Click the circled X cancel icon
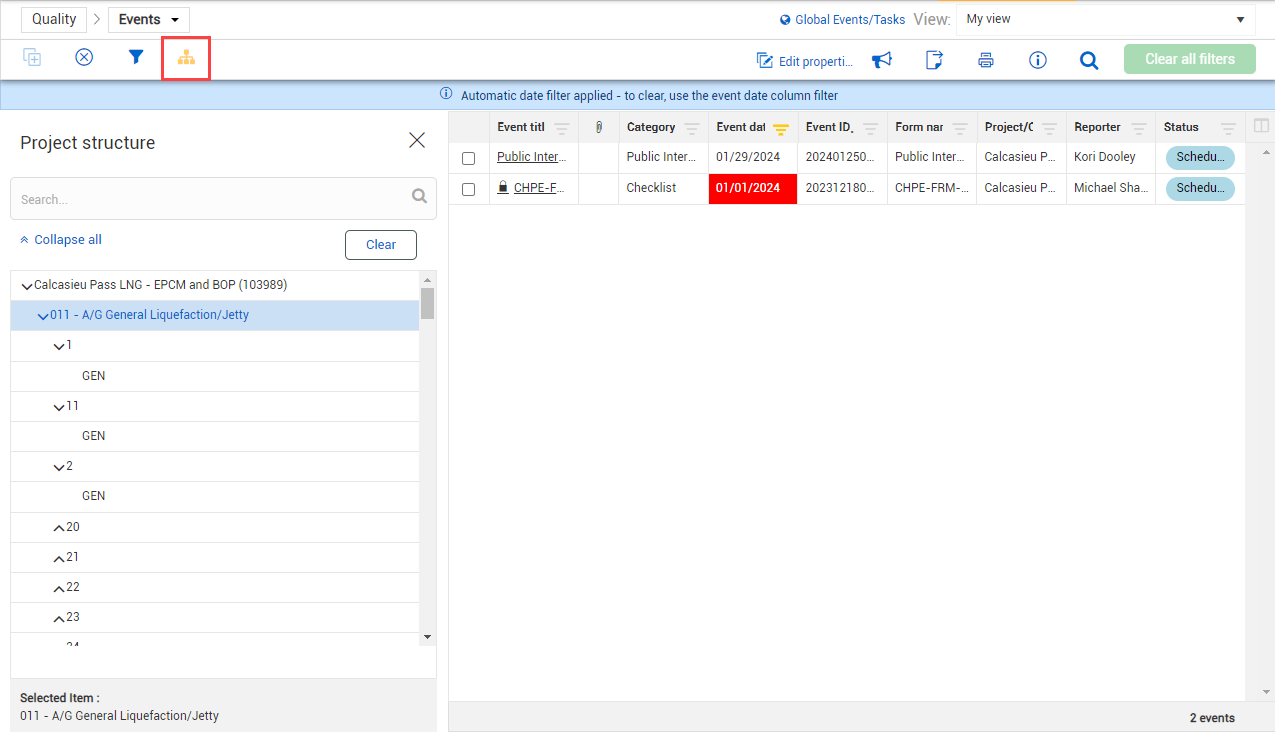Image resolution: width=1275 pixels, height=732 pixels. (84, 58)
